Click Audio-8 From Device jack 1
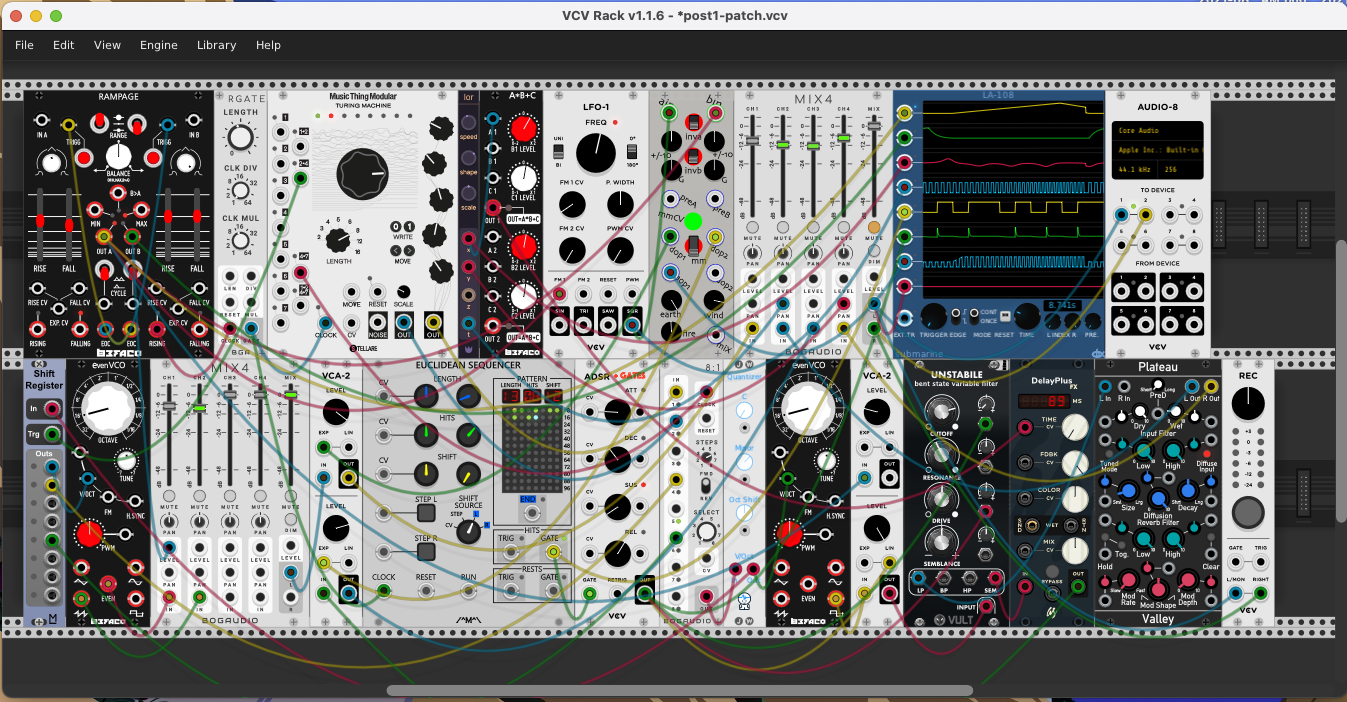The height and width of the screenshot is (702, 1347). click(1122, 289)
